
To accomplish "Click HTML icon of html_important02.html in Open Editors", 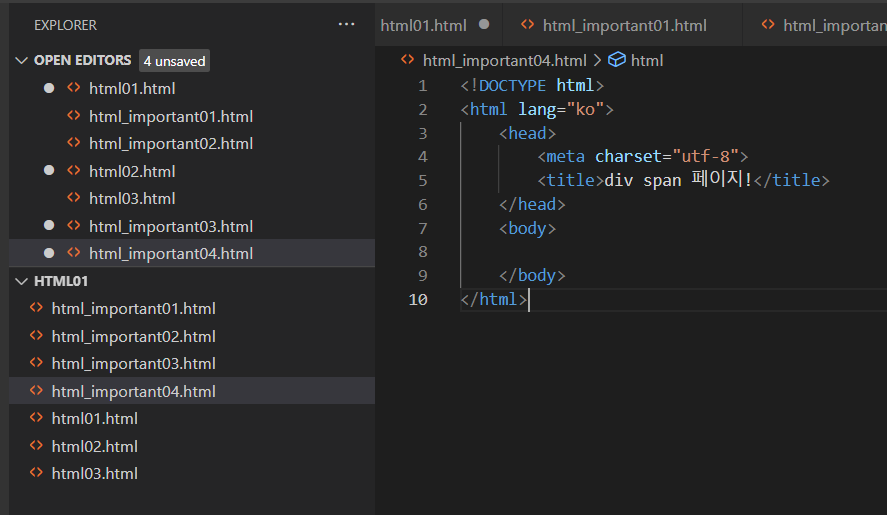I will [74, 142].
